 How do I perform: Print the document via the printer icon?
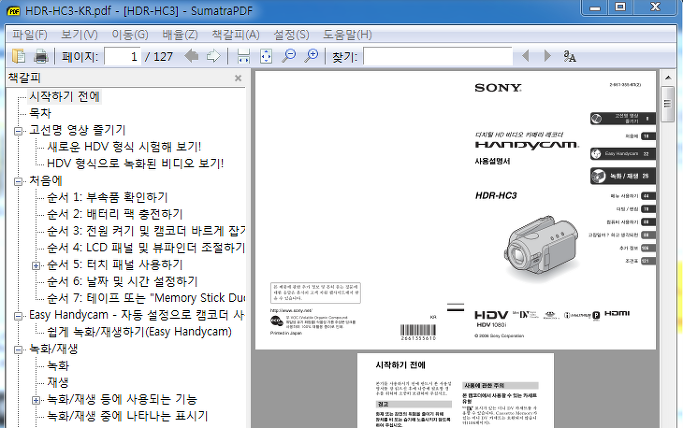41,56
